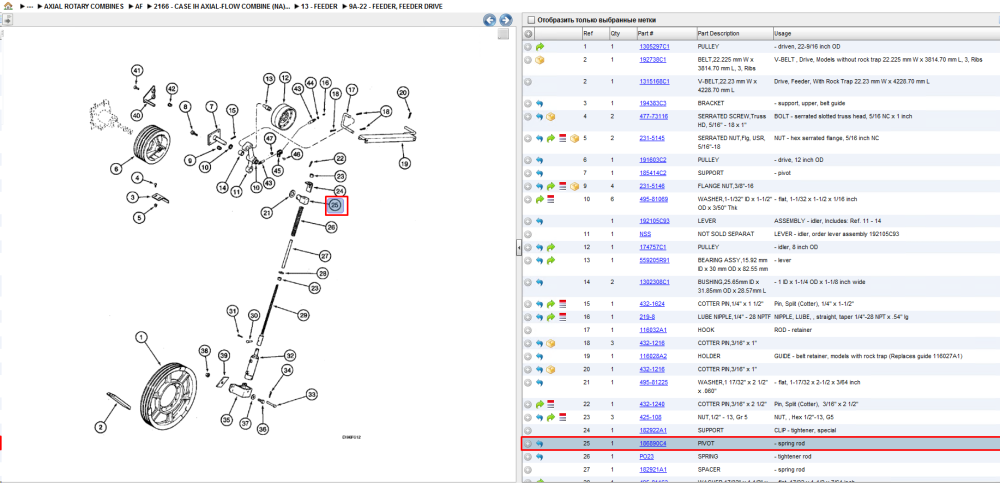Click the red list icon on the 425-108 nut row
Viewport: 1000px width, 483px height.
(x=562, y=417)
